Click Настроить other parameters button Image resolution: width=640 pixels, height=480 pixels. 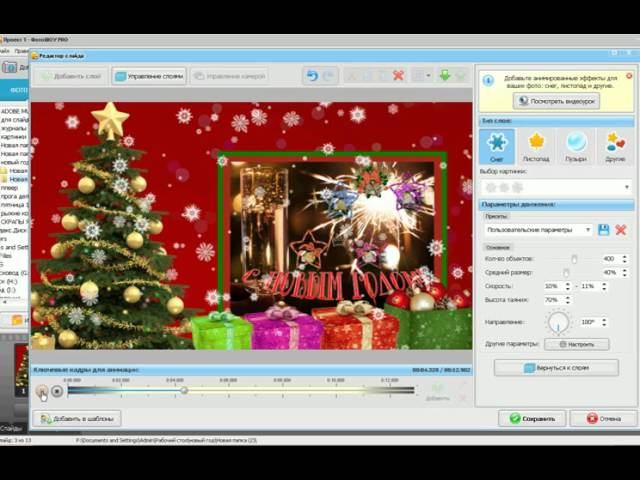(x=577, y=344)
